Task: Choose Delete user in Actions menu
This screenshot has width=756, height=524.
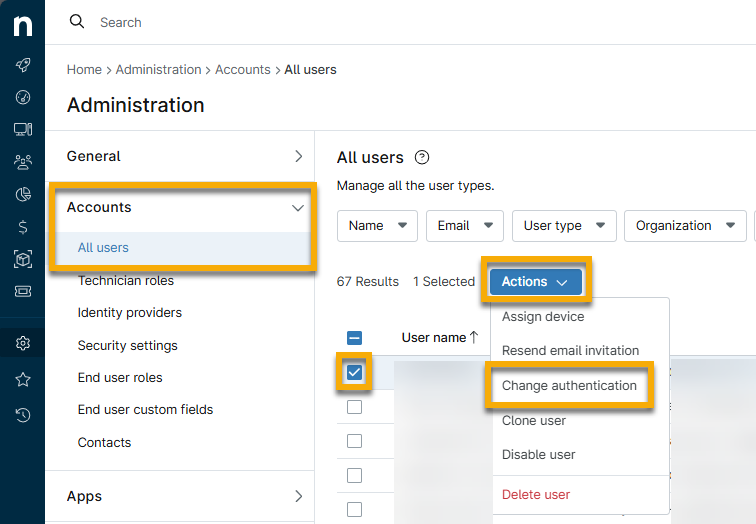Action: click(536, 494)
